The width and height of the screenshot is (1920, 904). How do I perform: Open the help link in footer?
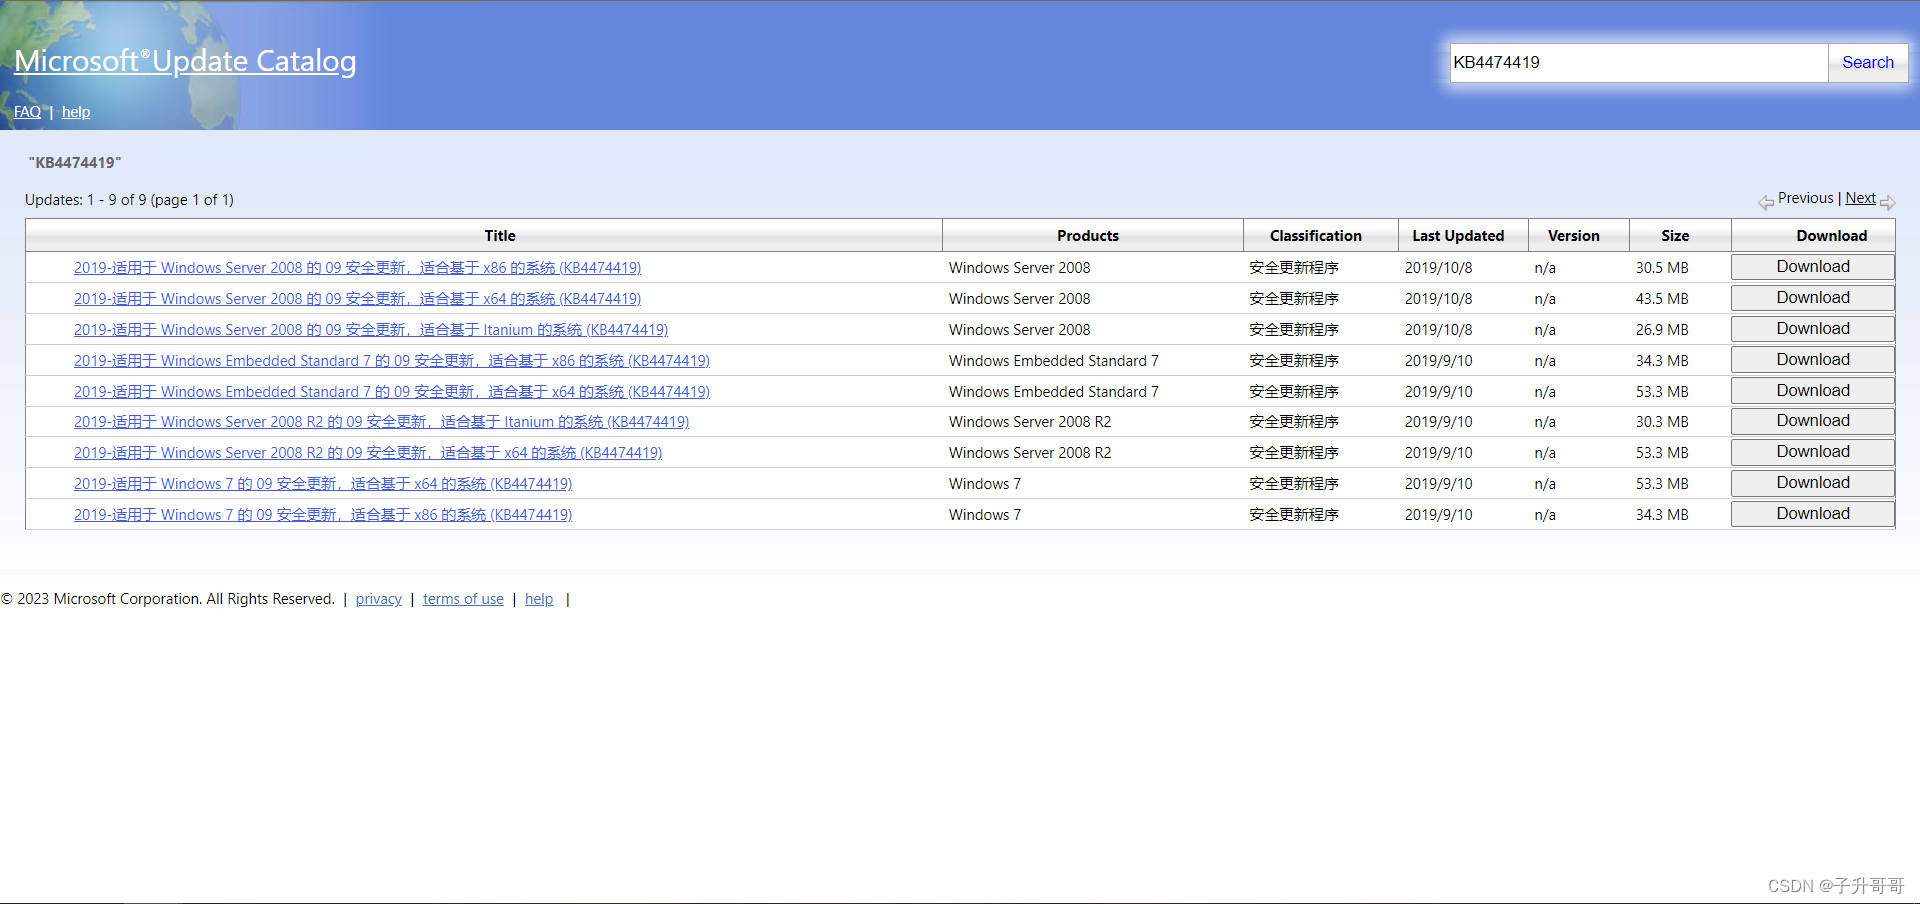click(539, 599)
